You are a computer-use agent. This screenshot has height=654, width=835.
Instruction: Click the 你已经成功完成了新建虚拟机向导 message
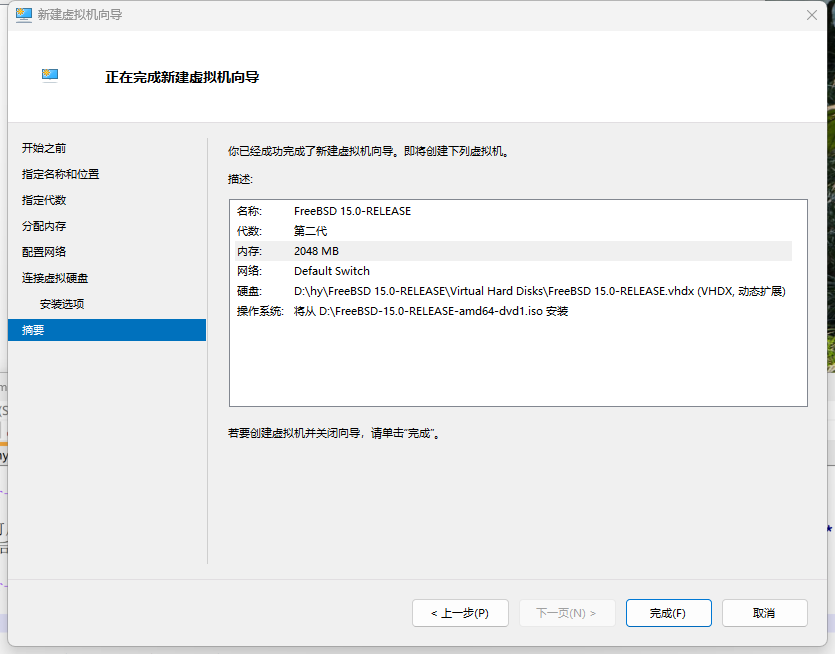pyautogui.click(x=369, y=151)
